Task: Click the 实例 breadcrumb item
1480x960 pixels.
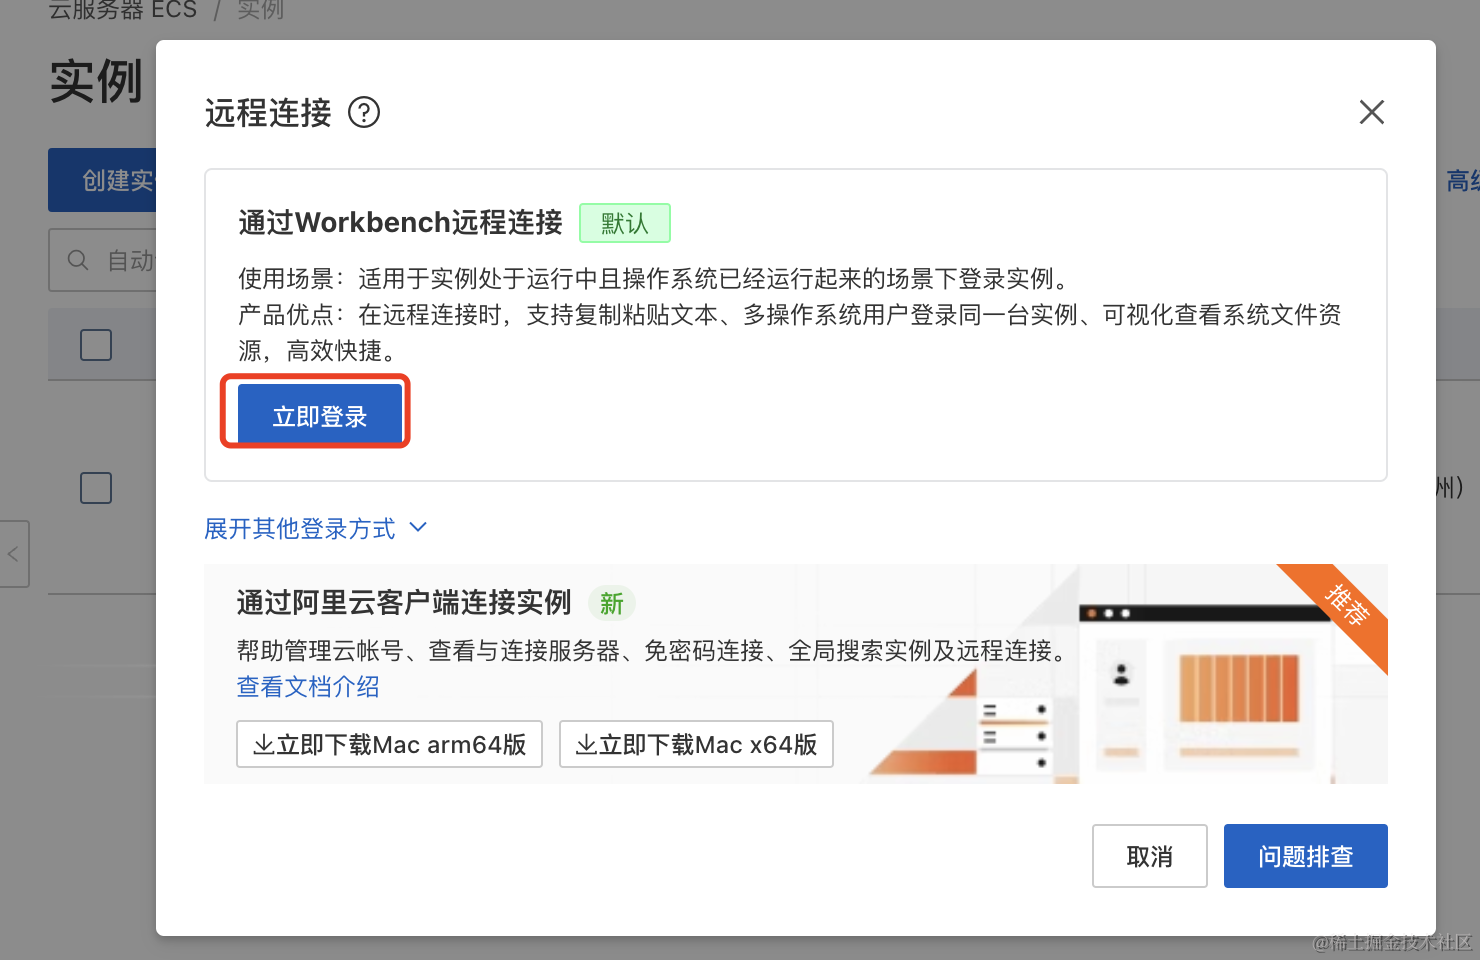Action: [x=260, y=10]
